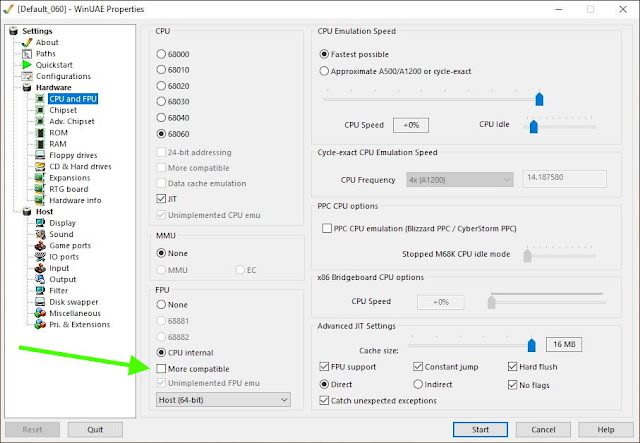The width and height of the screenshot is (640, 443).
Task: Select Indirect JIT mode
Action: point(418,384)
